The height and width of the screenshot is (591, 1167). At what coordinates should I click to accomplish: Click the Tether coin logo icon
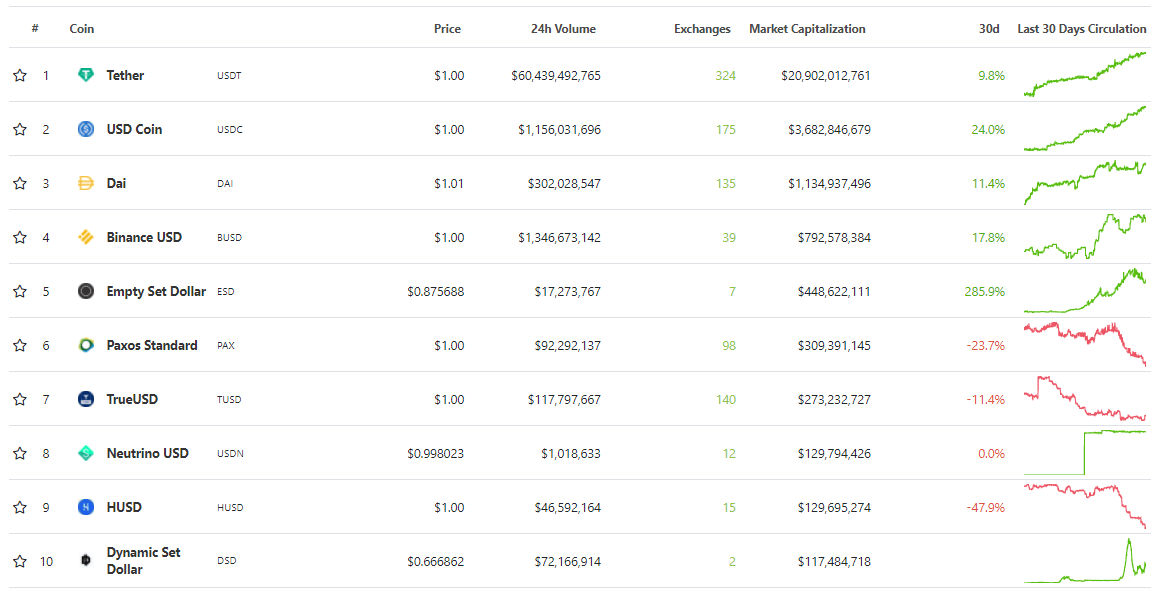(86, 75)
